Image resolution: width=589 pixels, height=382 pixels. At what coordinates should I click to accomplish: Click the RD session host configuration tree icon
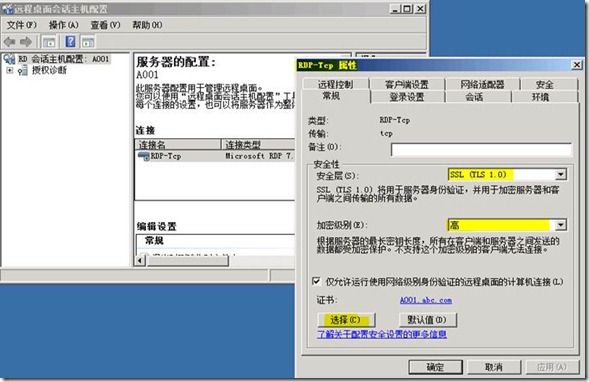[9, 59]
